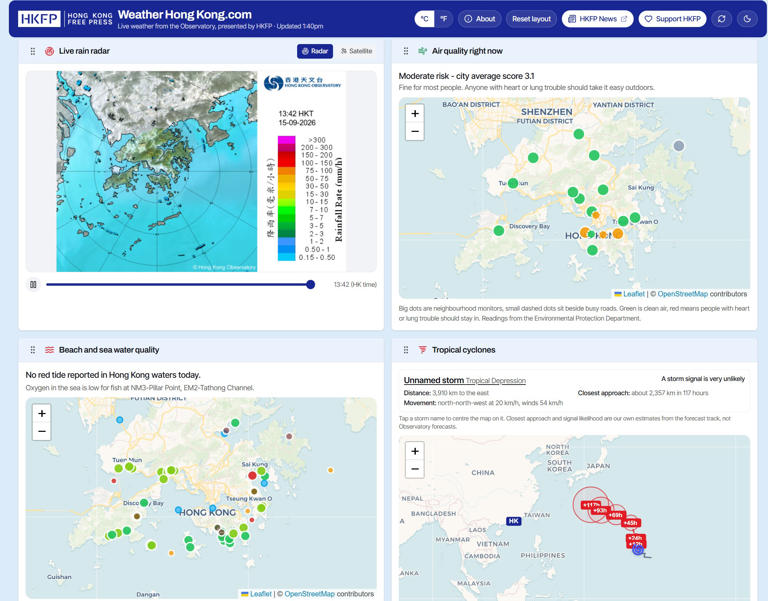
Task: Zoom out on the beach water map
Action: [42, 432]
